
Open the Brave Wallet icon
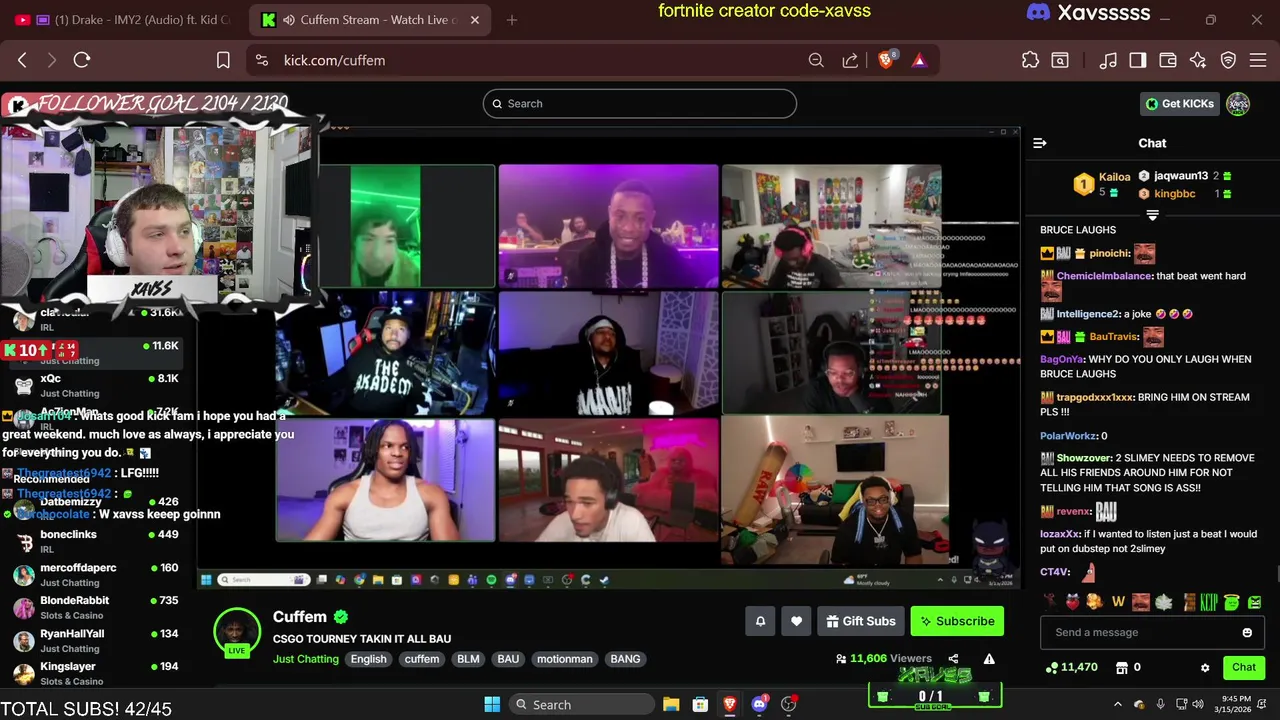1167,60
